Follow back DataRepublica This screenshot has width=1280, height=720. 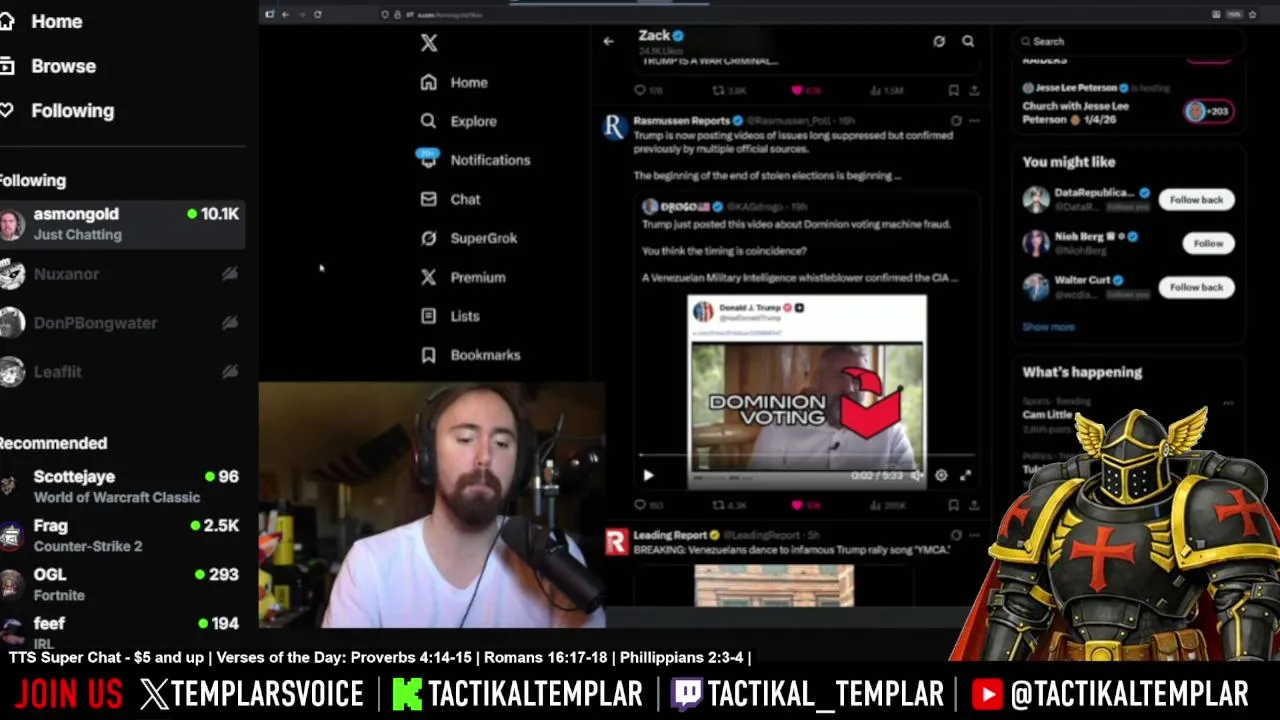pyautogui.click(x=1196, y=200)
